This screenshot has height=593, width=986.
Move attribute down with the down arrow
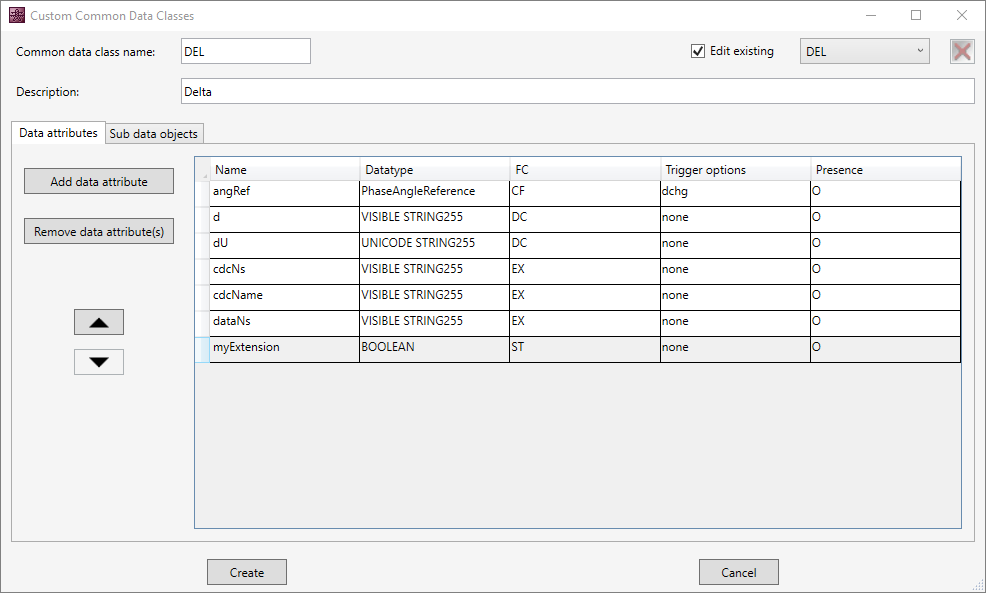pos(99,362)
